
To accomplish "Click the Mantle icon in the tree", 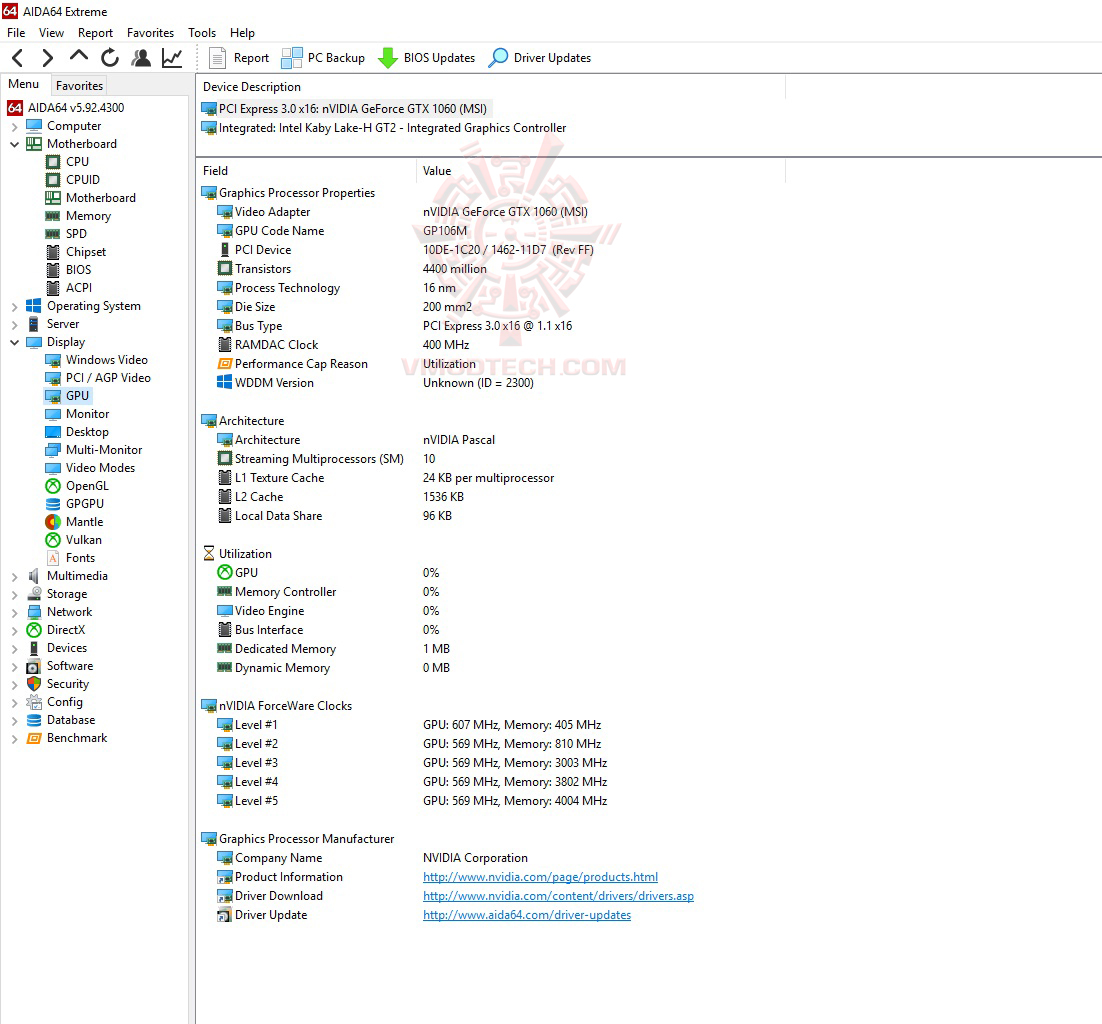I will click(x=53, y=522).
